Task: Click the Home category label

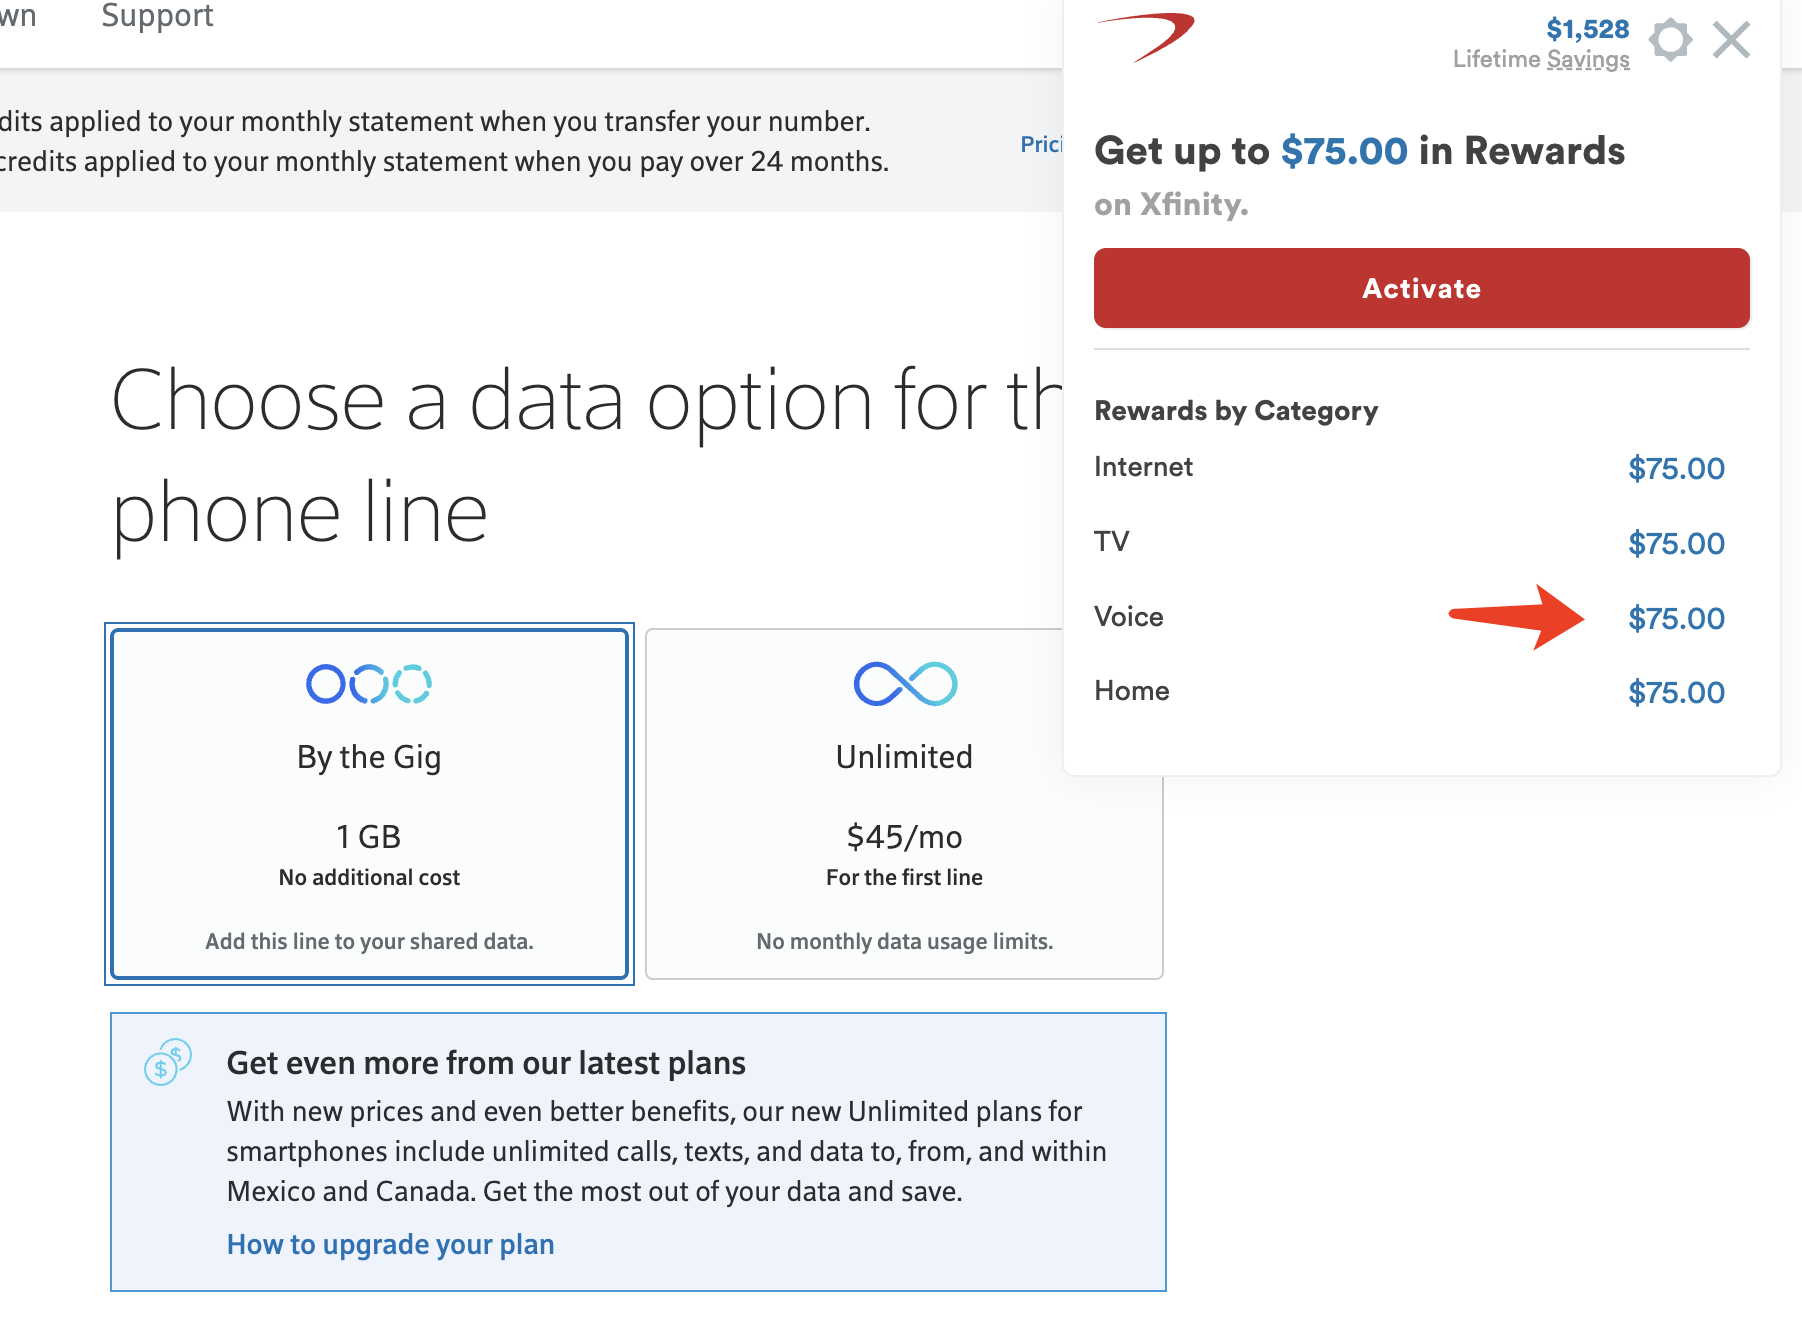Action: [x=1131, y=691]
